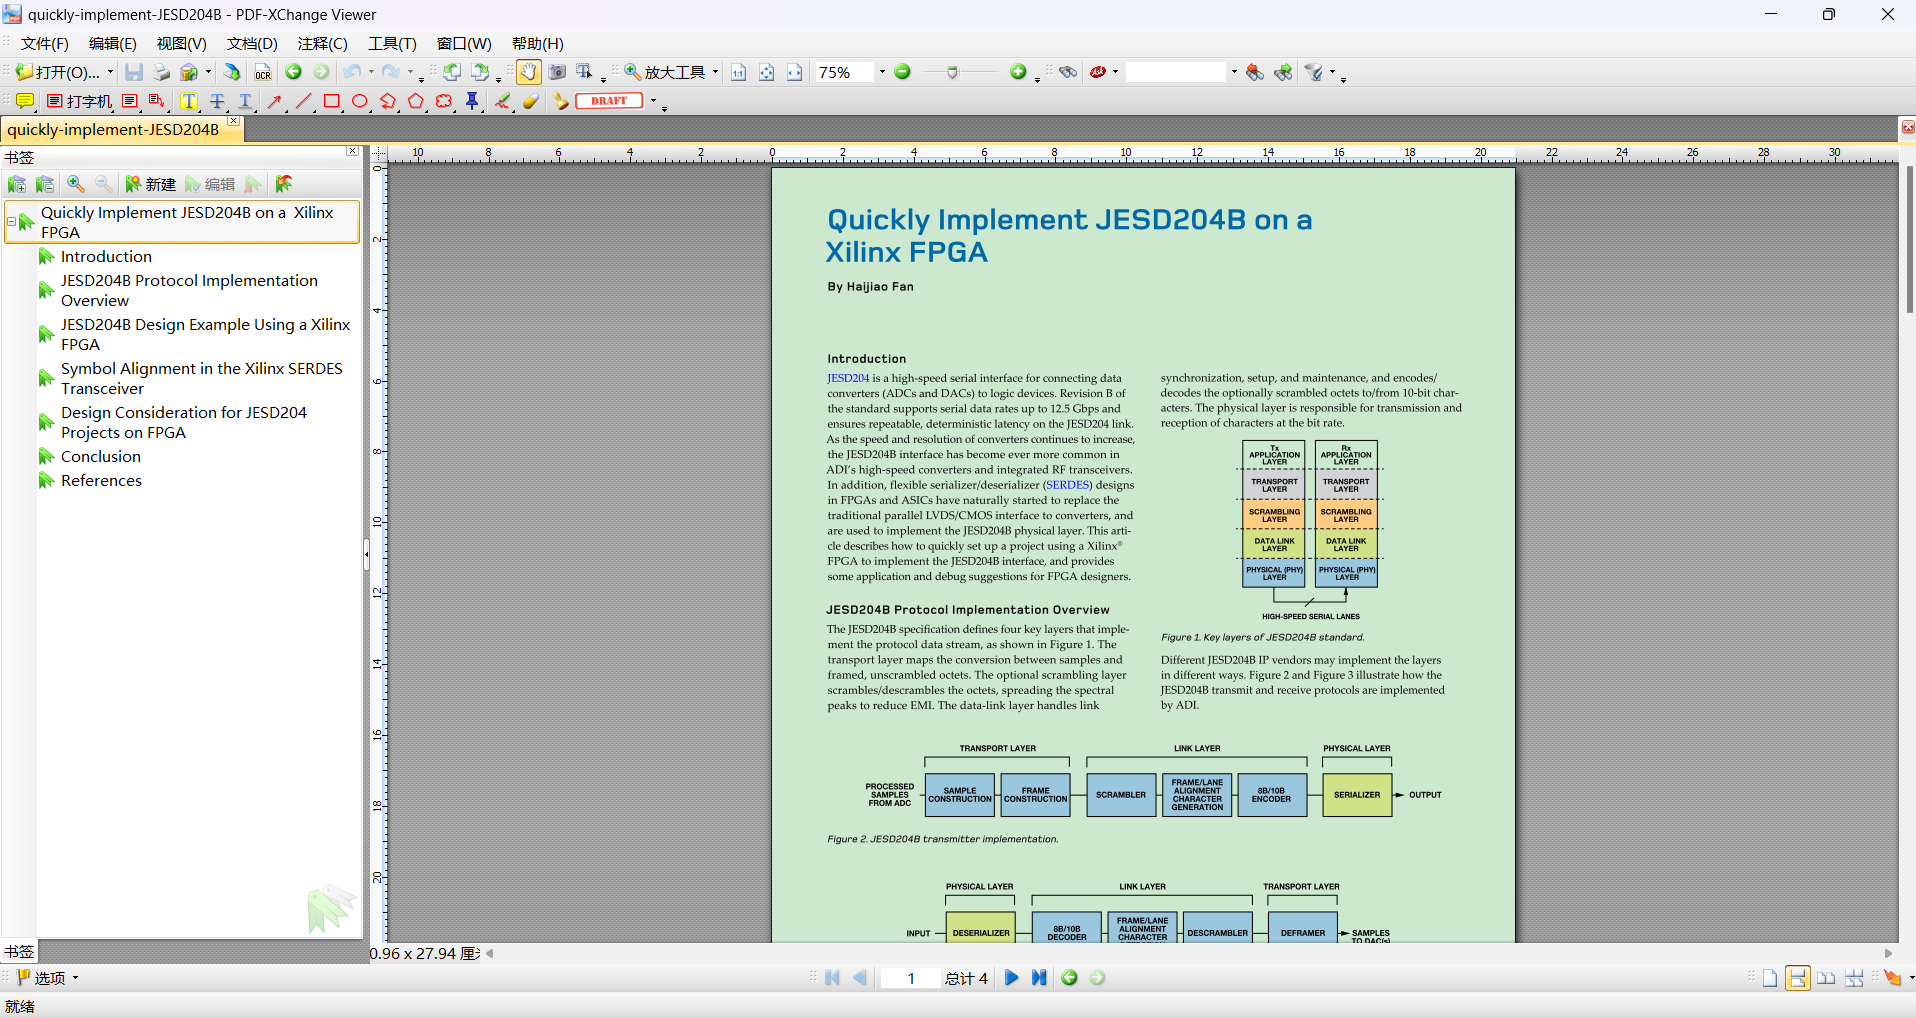This screenshot has height=1018, width=1916.
Task: Open the 文档(D) menu
Action: [x=252, y=44]
